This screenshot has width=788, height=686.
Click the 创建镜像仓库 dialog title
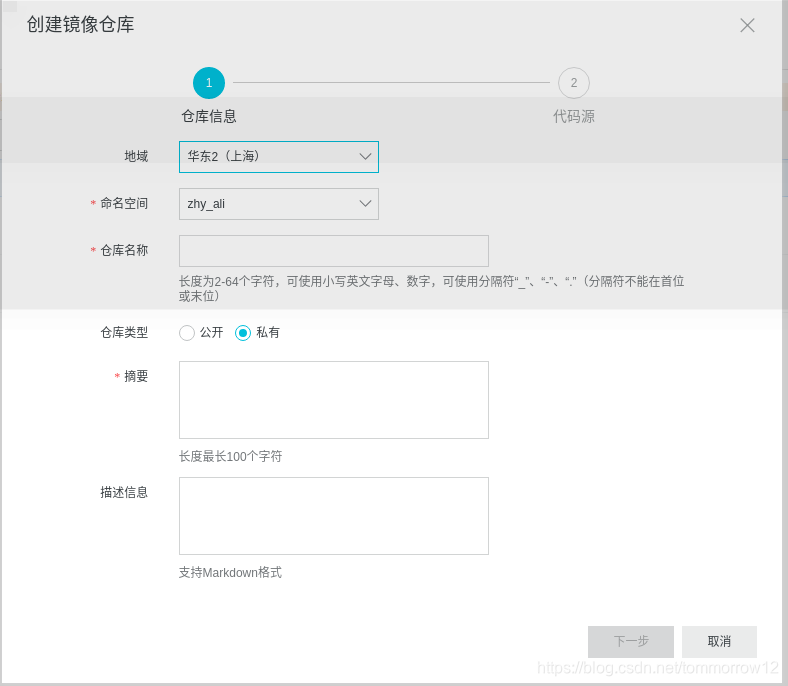click(x=80, y=25)
